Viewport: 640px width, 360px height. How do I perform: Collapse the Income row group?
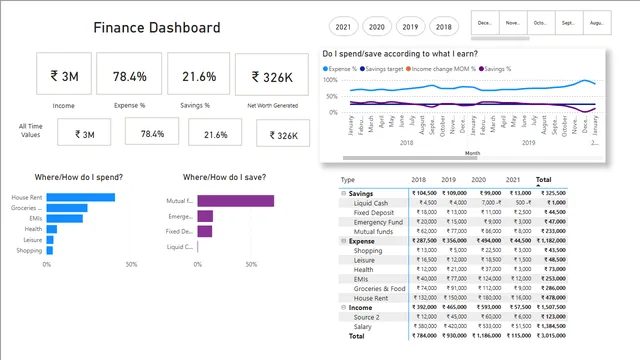(x=344, y=307)
